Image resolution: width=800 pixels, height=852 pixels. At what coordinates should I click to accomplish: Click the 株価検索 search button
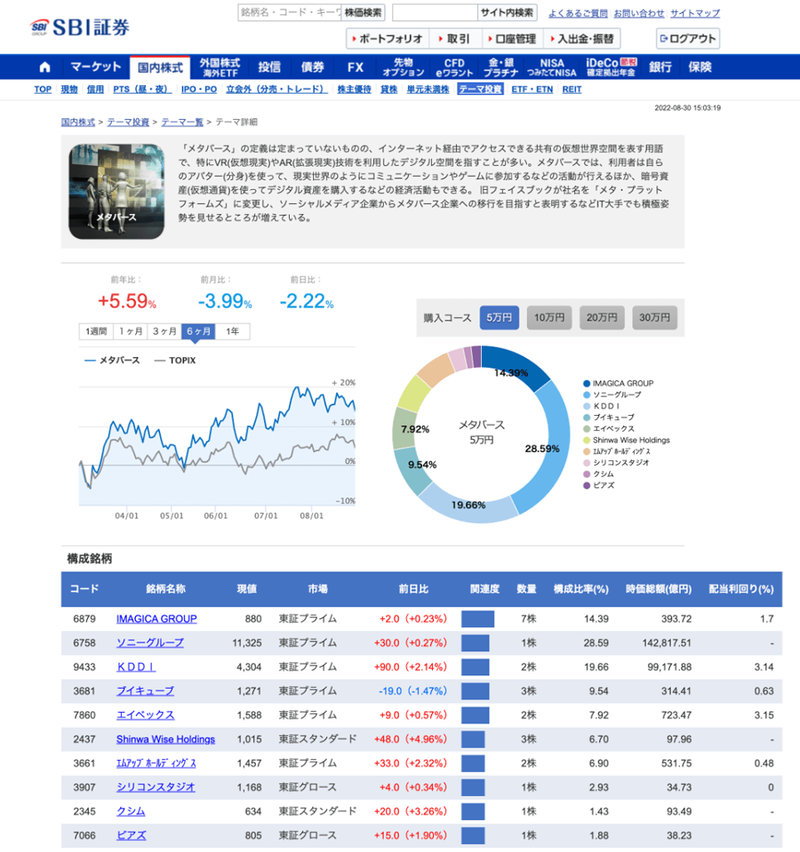pyautogui.click(x=363, y=12)
